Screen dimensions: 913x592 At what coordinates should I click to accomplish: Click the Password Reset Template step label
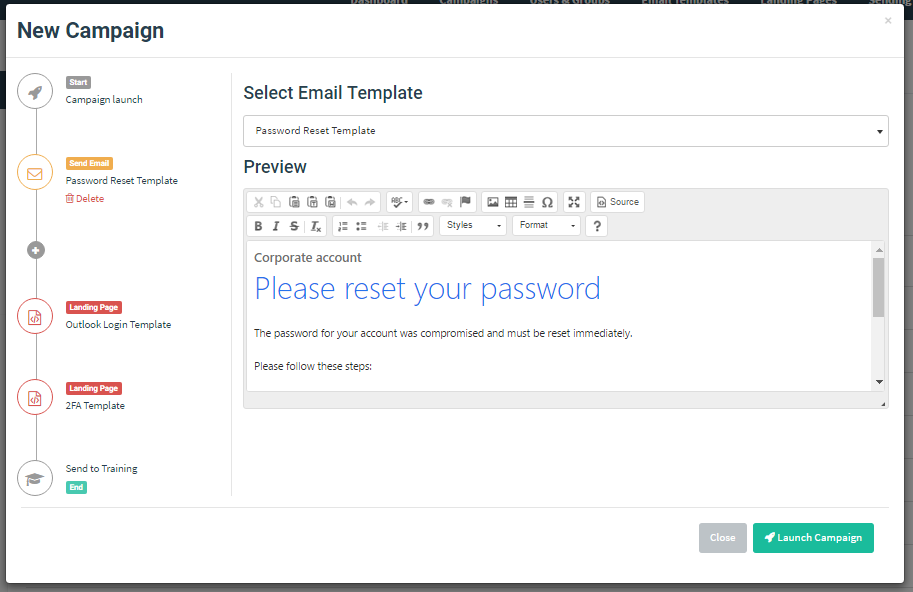(122, 180)
